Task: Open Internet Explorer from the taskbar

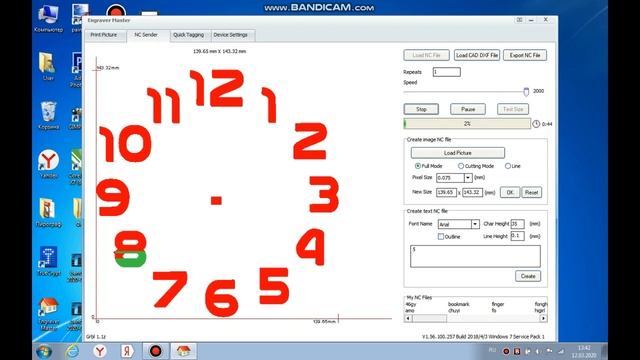Action: (x=73, y=351)
